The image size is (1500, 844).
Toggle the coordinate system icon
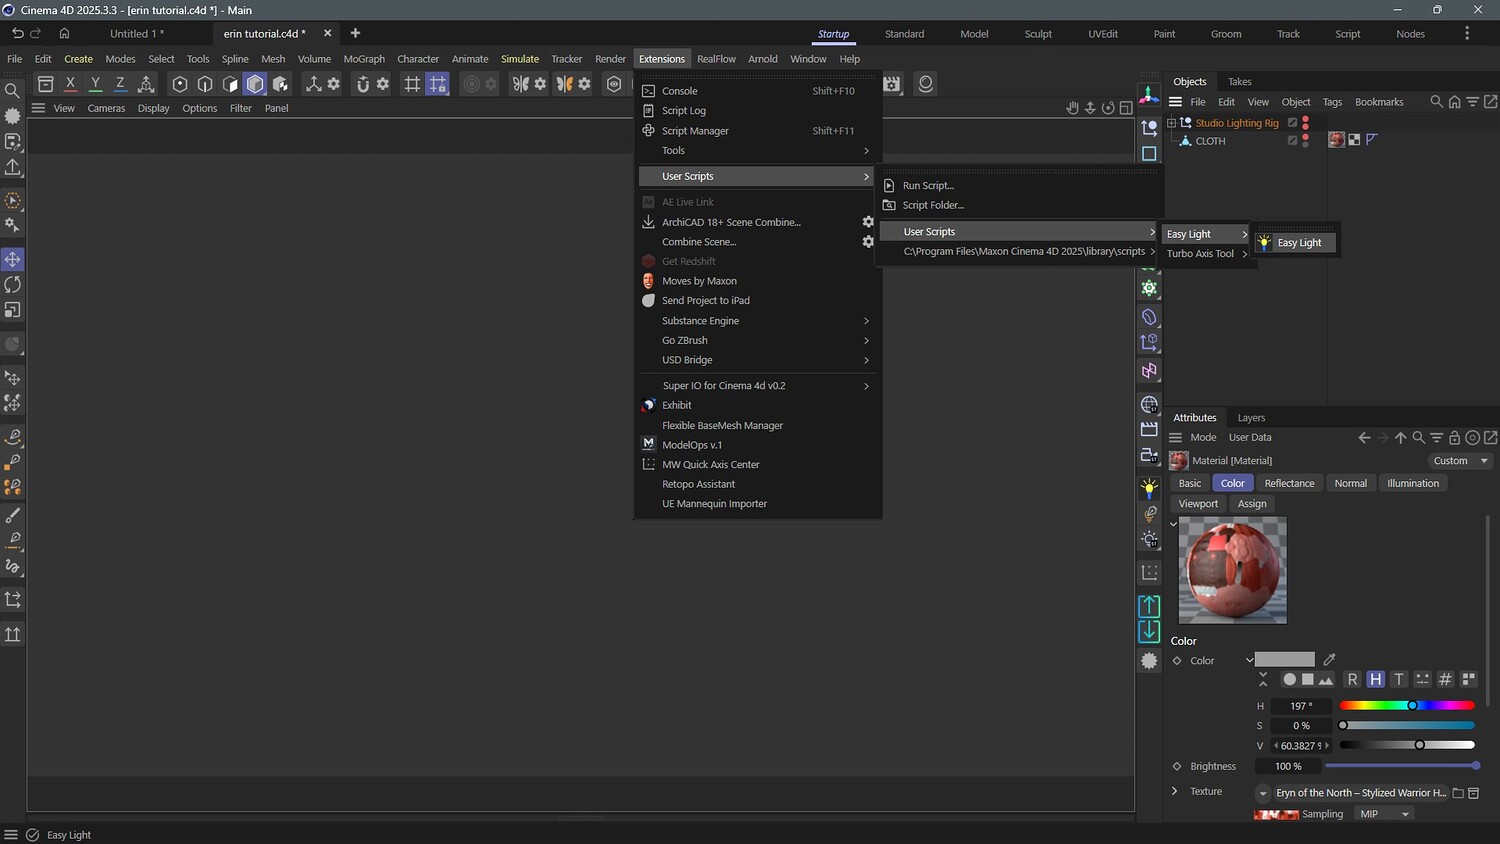tap(146, 84)
